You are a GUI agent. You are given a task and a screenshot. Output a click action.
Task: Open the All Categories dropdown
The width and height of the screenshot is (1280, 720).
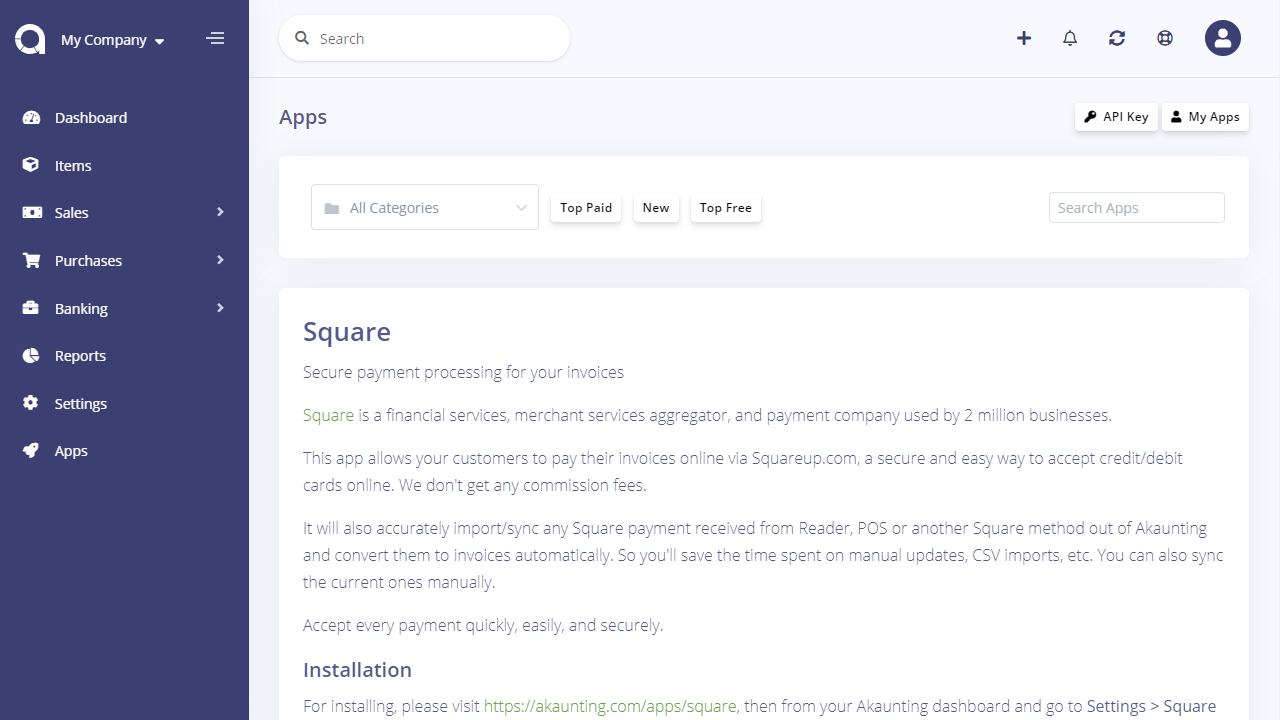425,207
